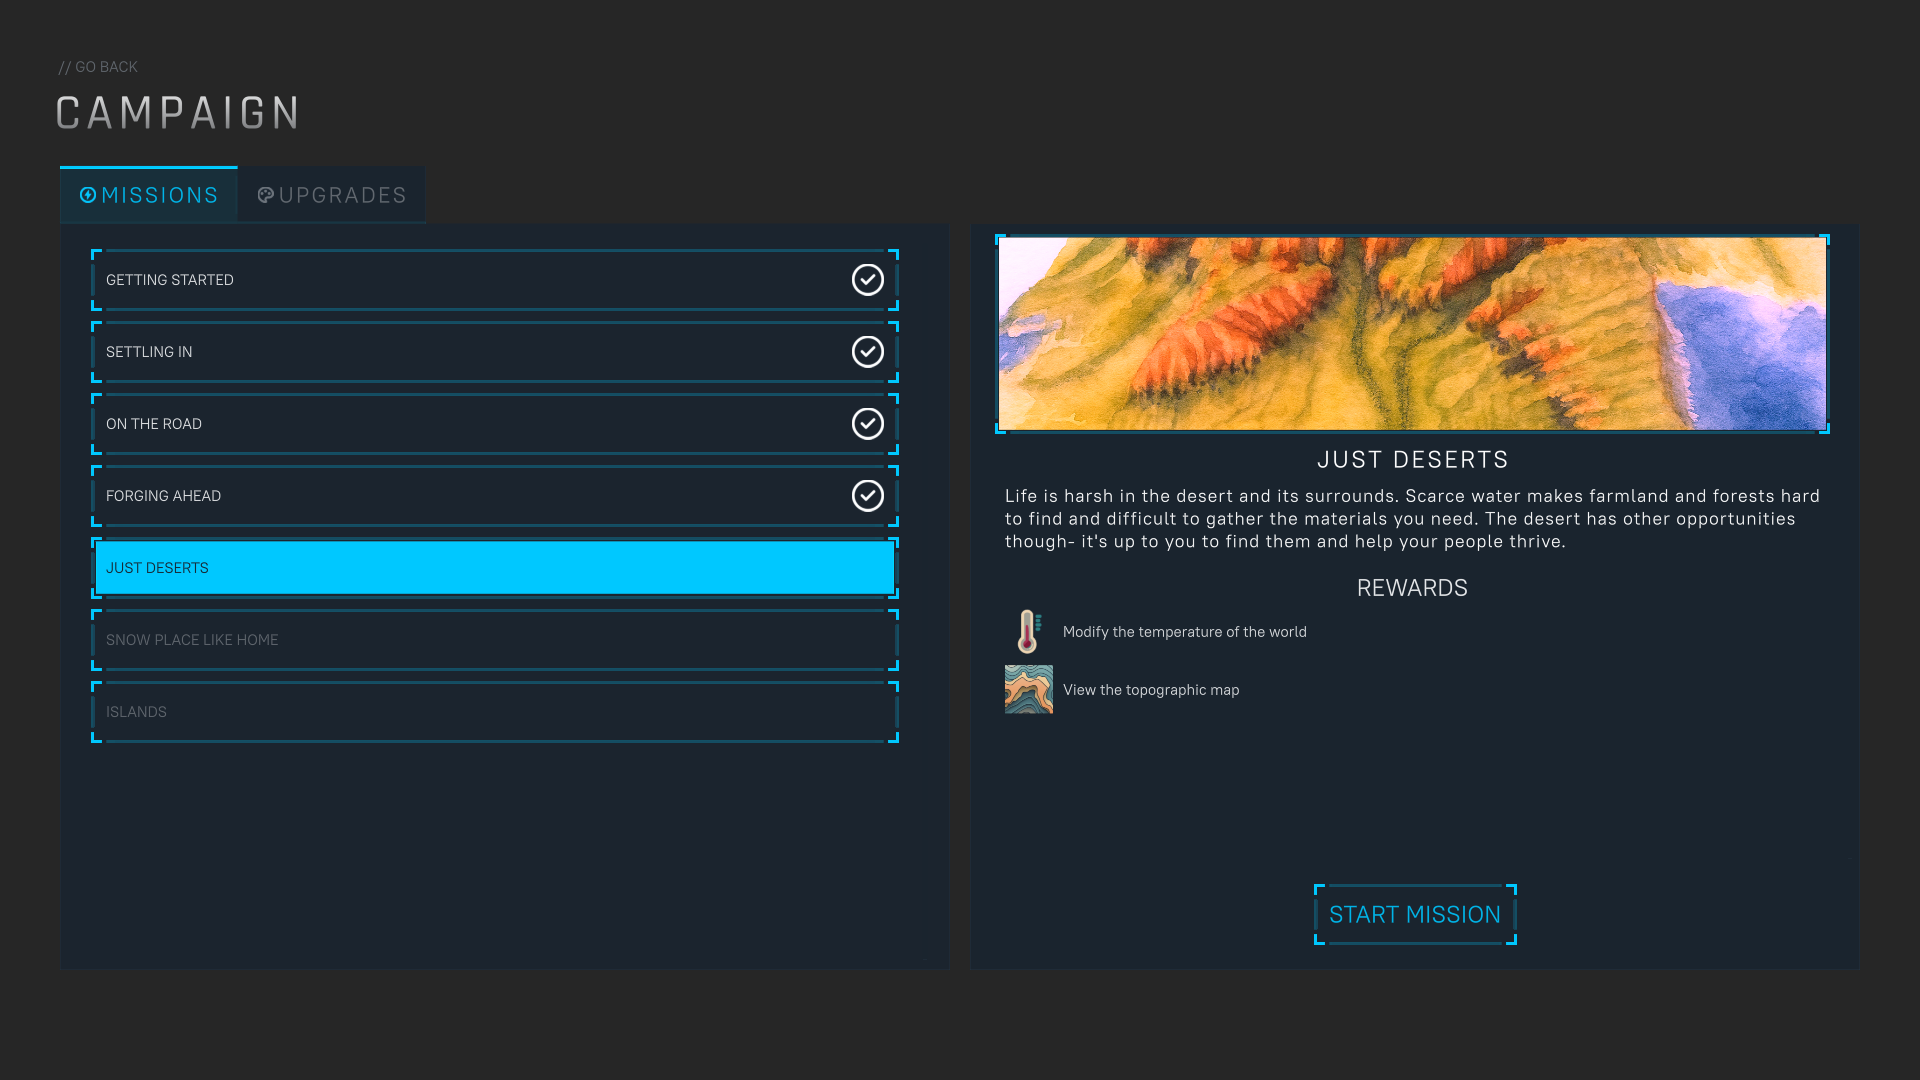Click the Settling In completed checkmark

click(868, 352)
